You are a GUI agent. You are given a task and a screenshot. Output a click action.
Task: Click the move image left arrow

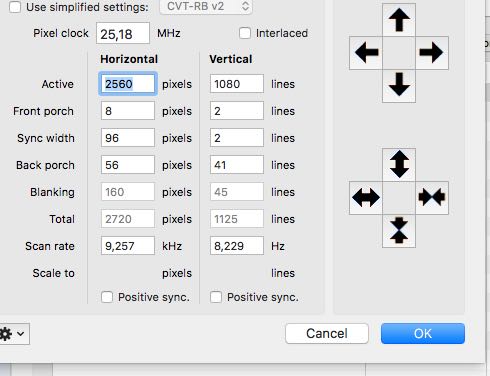[x=366, y=53]
